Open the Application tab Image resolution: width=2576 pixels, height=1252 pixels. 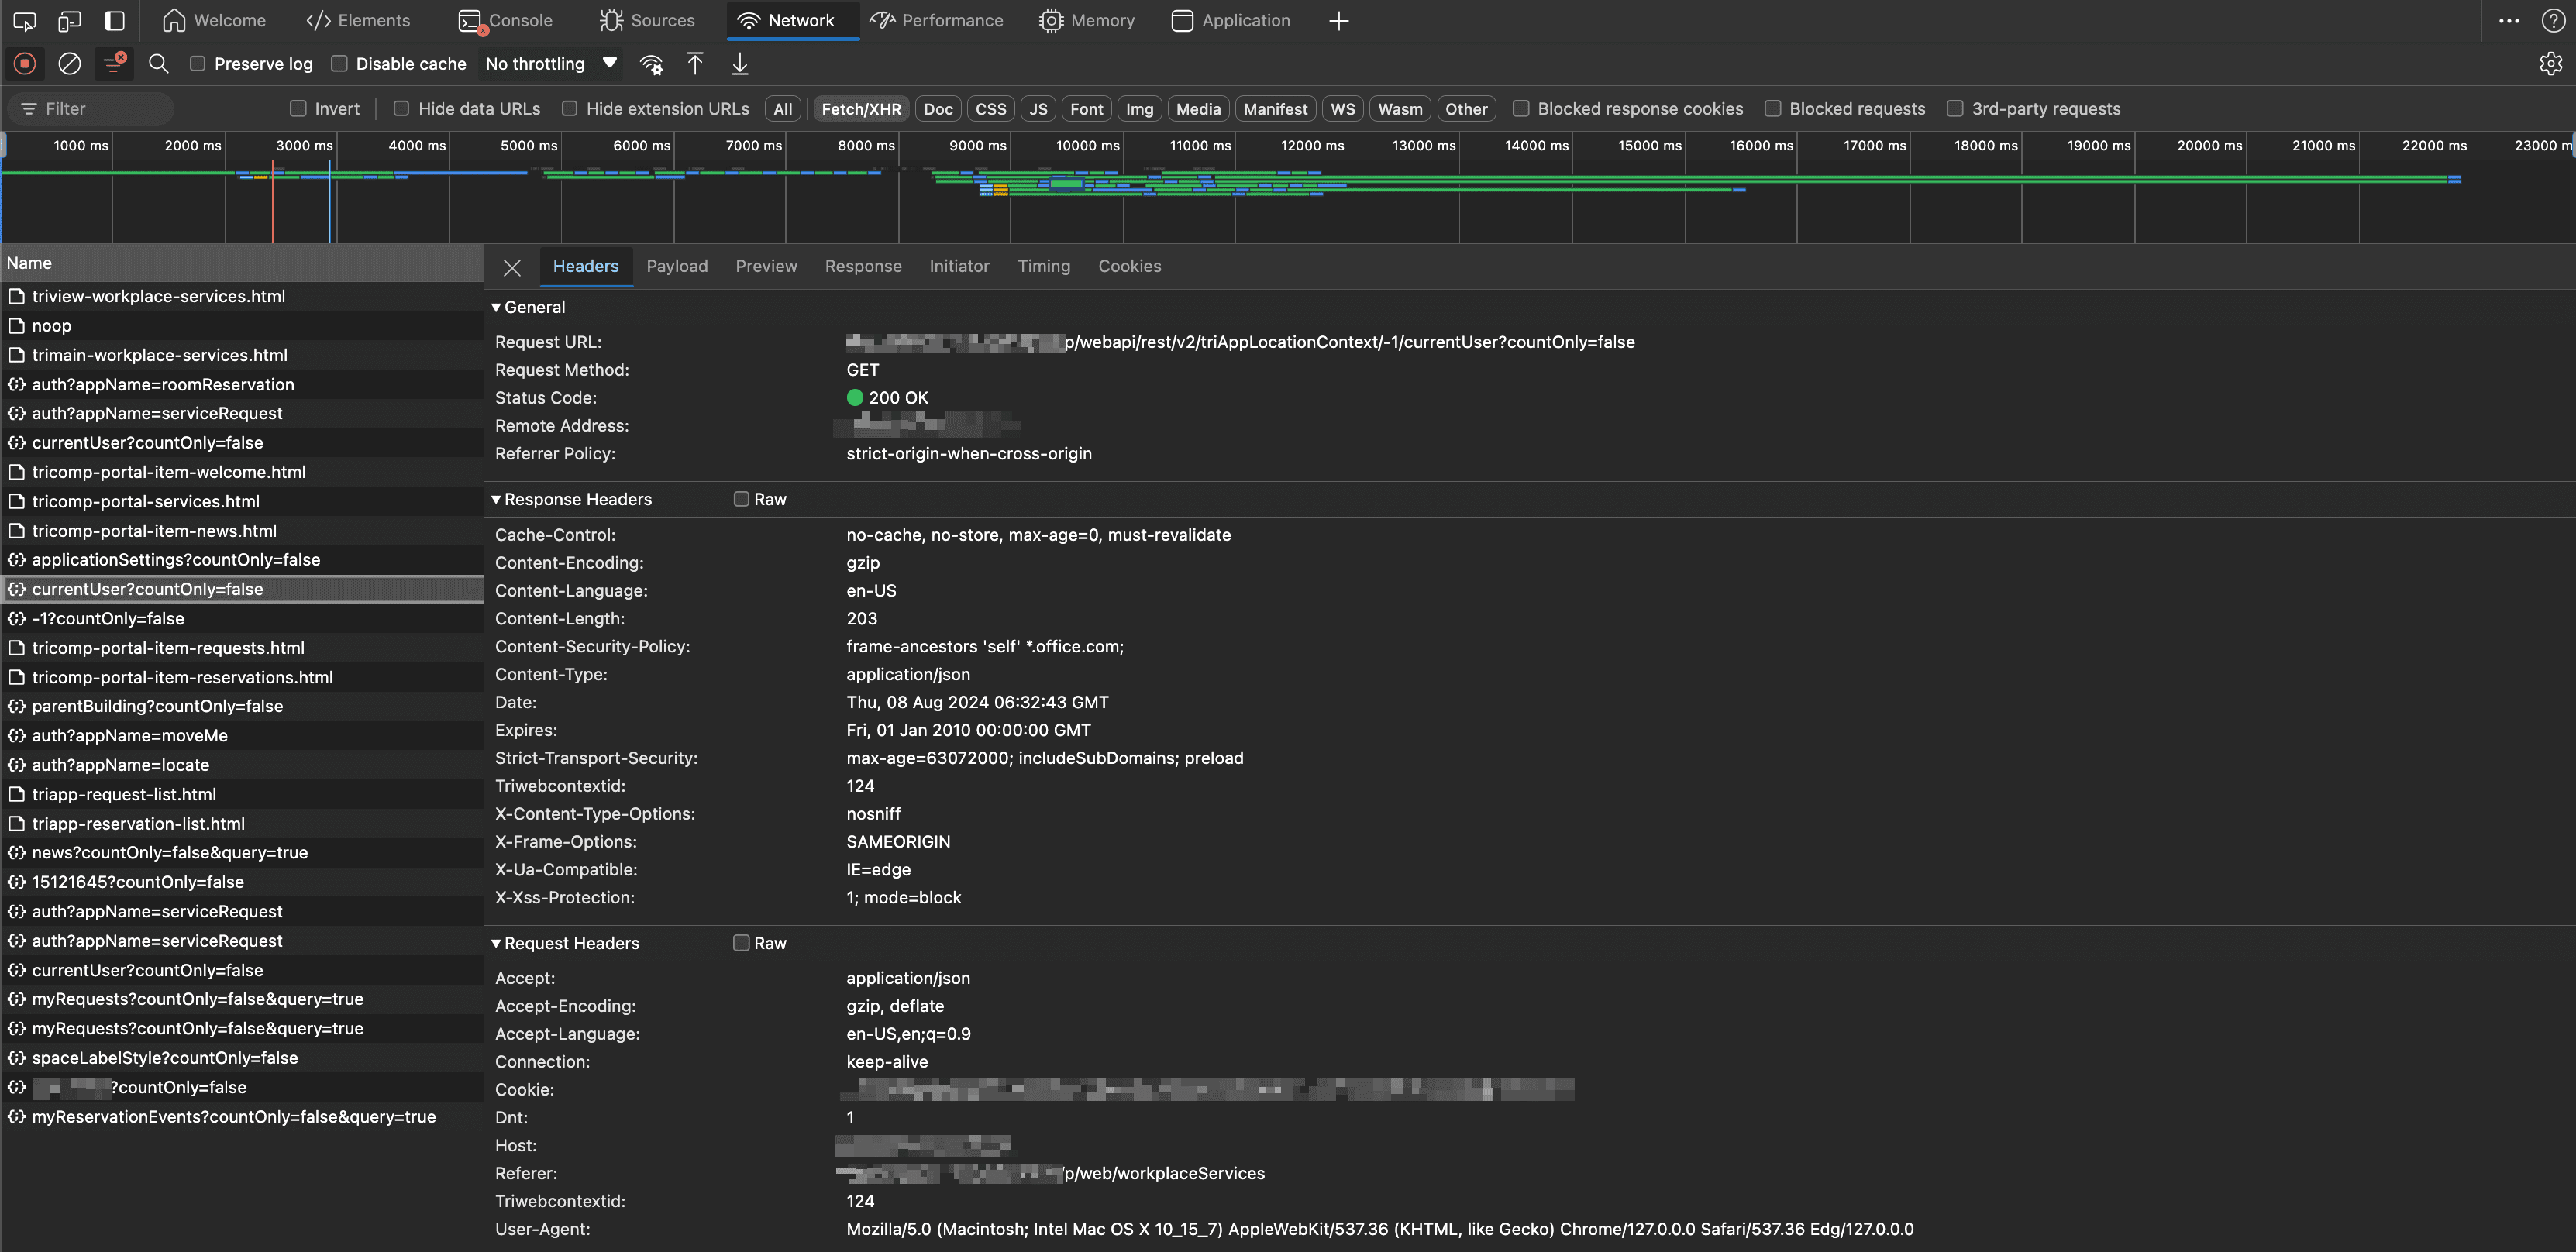click(1231, 20)
